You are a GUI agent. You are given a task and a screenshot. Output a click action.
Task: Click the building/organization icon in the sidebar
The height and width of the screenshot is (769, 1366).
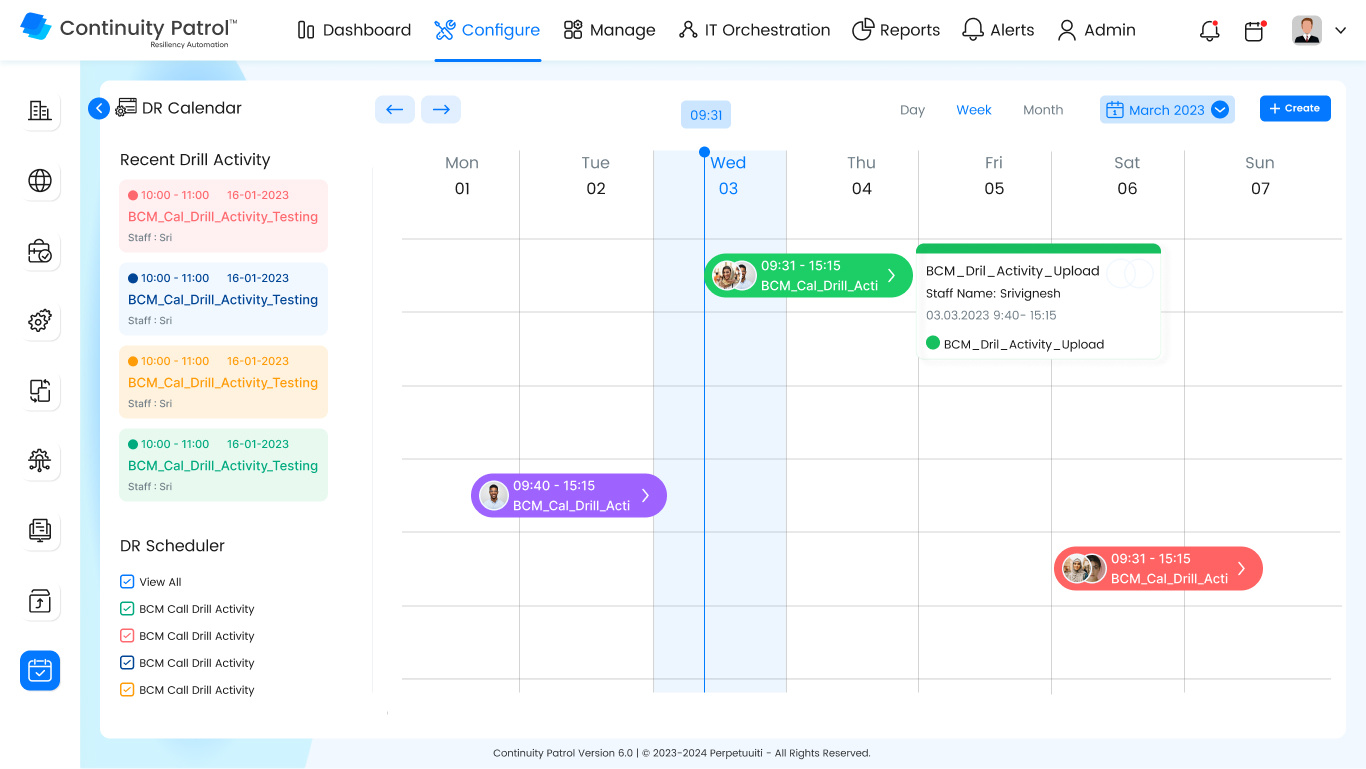tap(39, 111)
